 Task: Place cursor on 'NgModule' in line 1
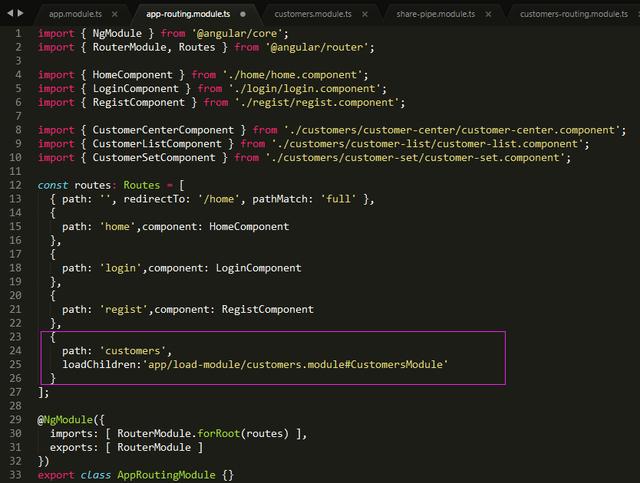click(117, 33)
